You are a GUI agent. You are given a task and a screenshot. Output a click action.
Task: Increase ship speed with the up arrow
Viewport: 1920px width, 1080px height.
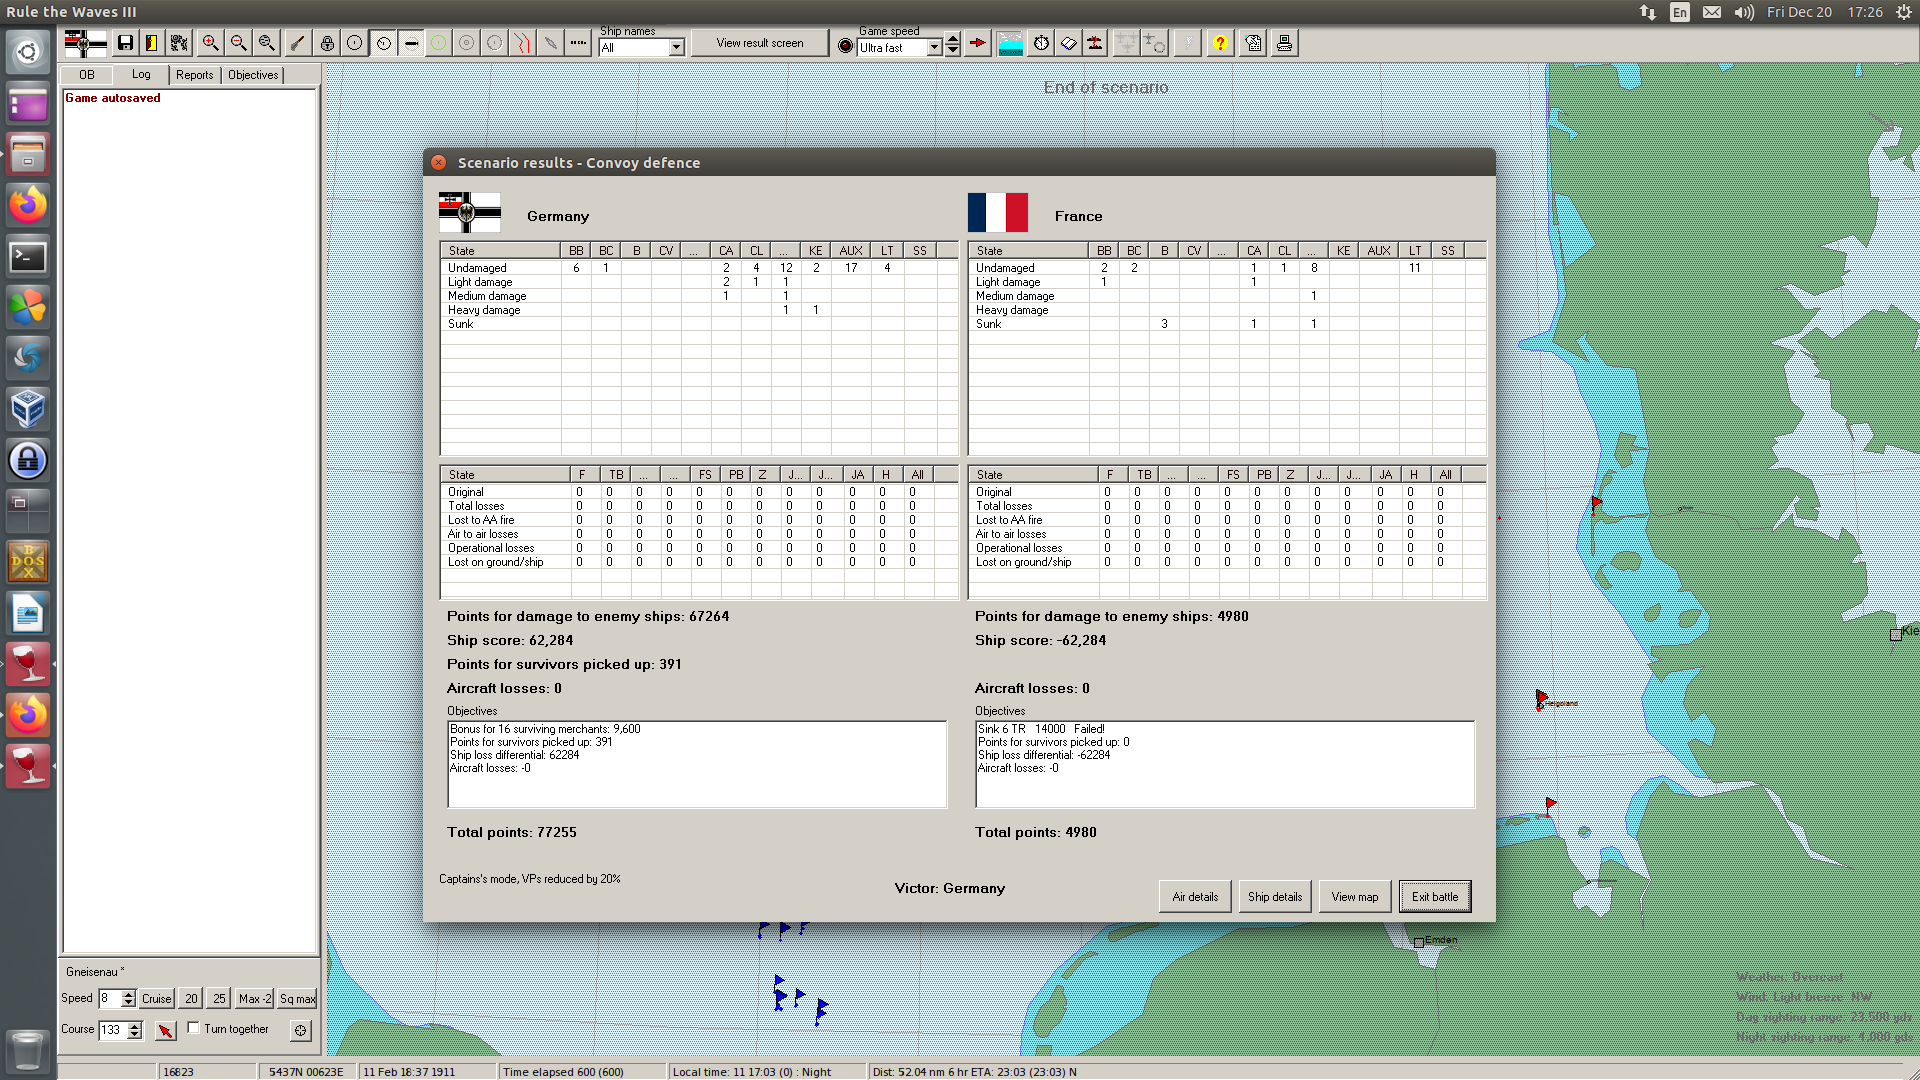[128, 994]
